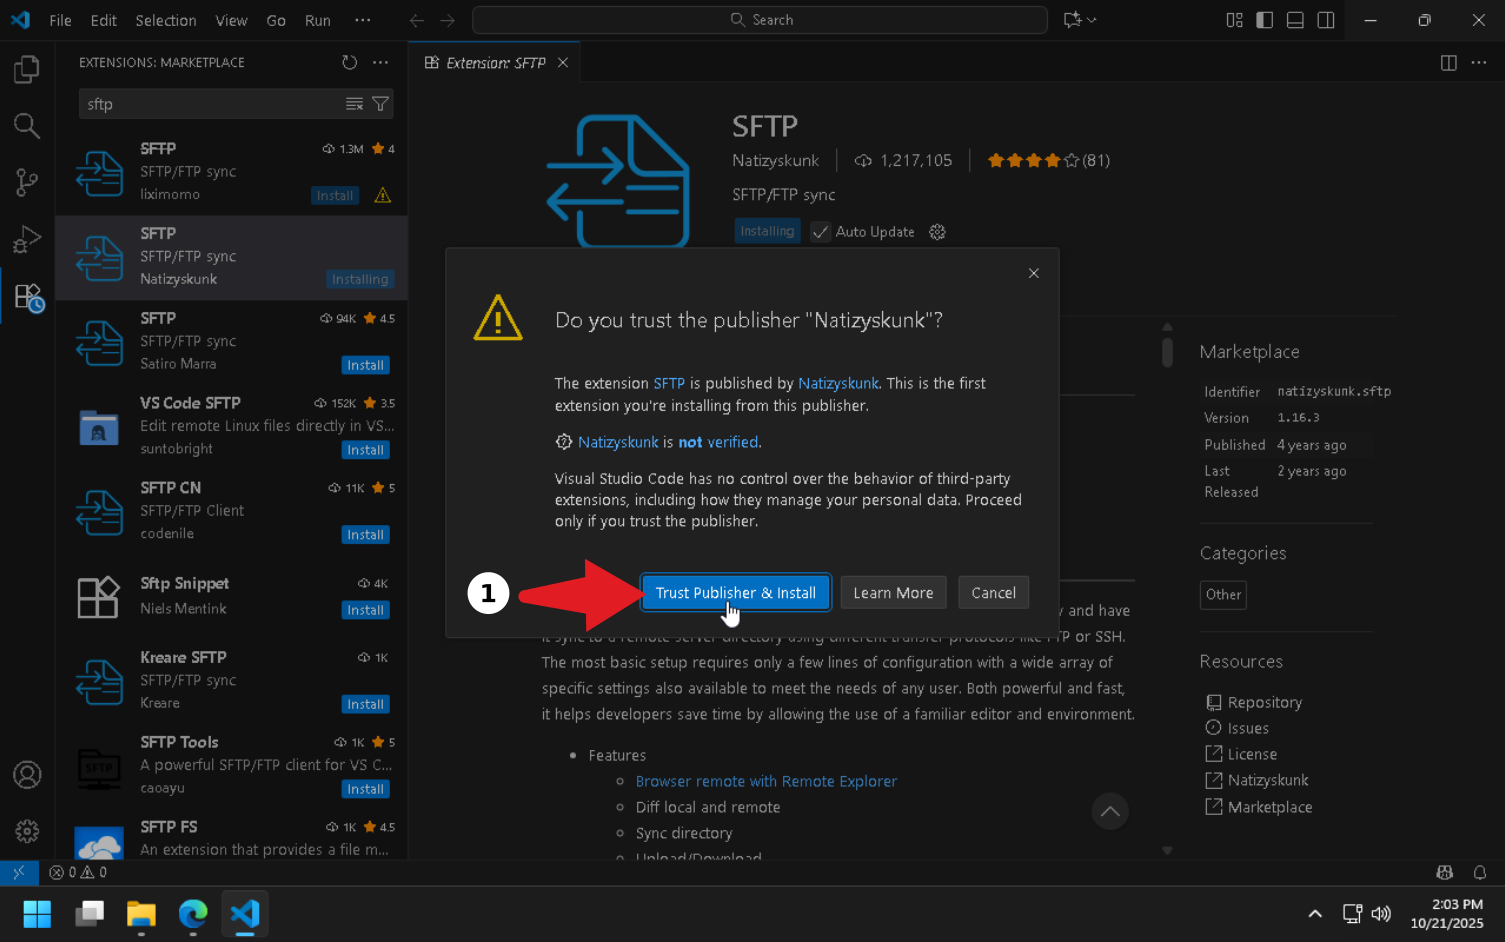
Task: Toggle the Auto Update checkbox
Action: pos(821,232)
